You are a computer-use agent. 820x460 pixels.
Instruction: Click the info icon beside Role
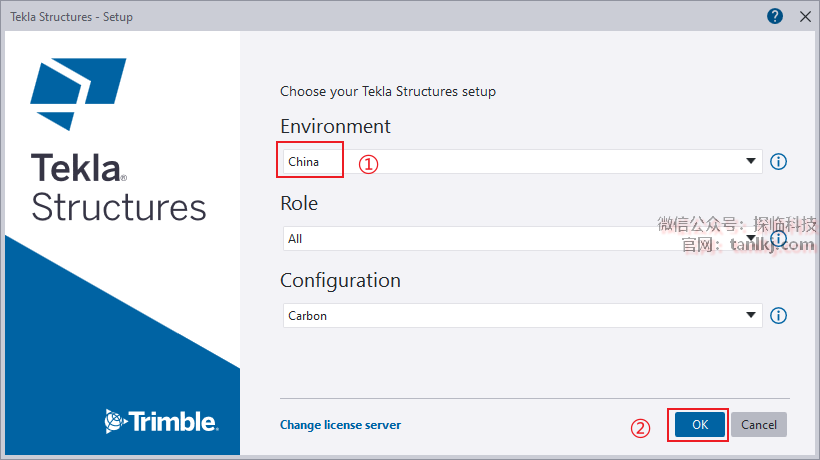[x=779, y=239]
